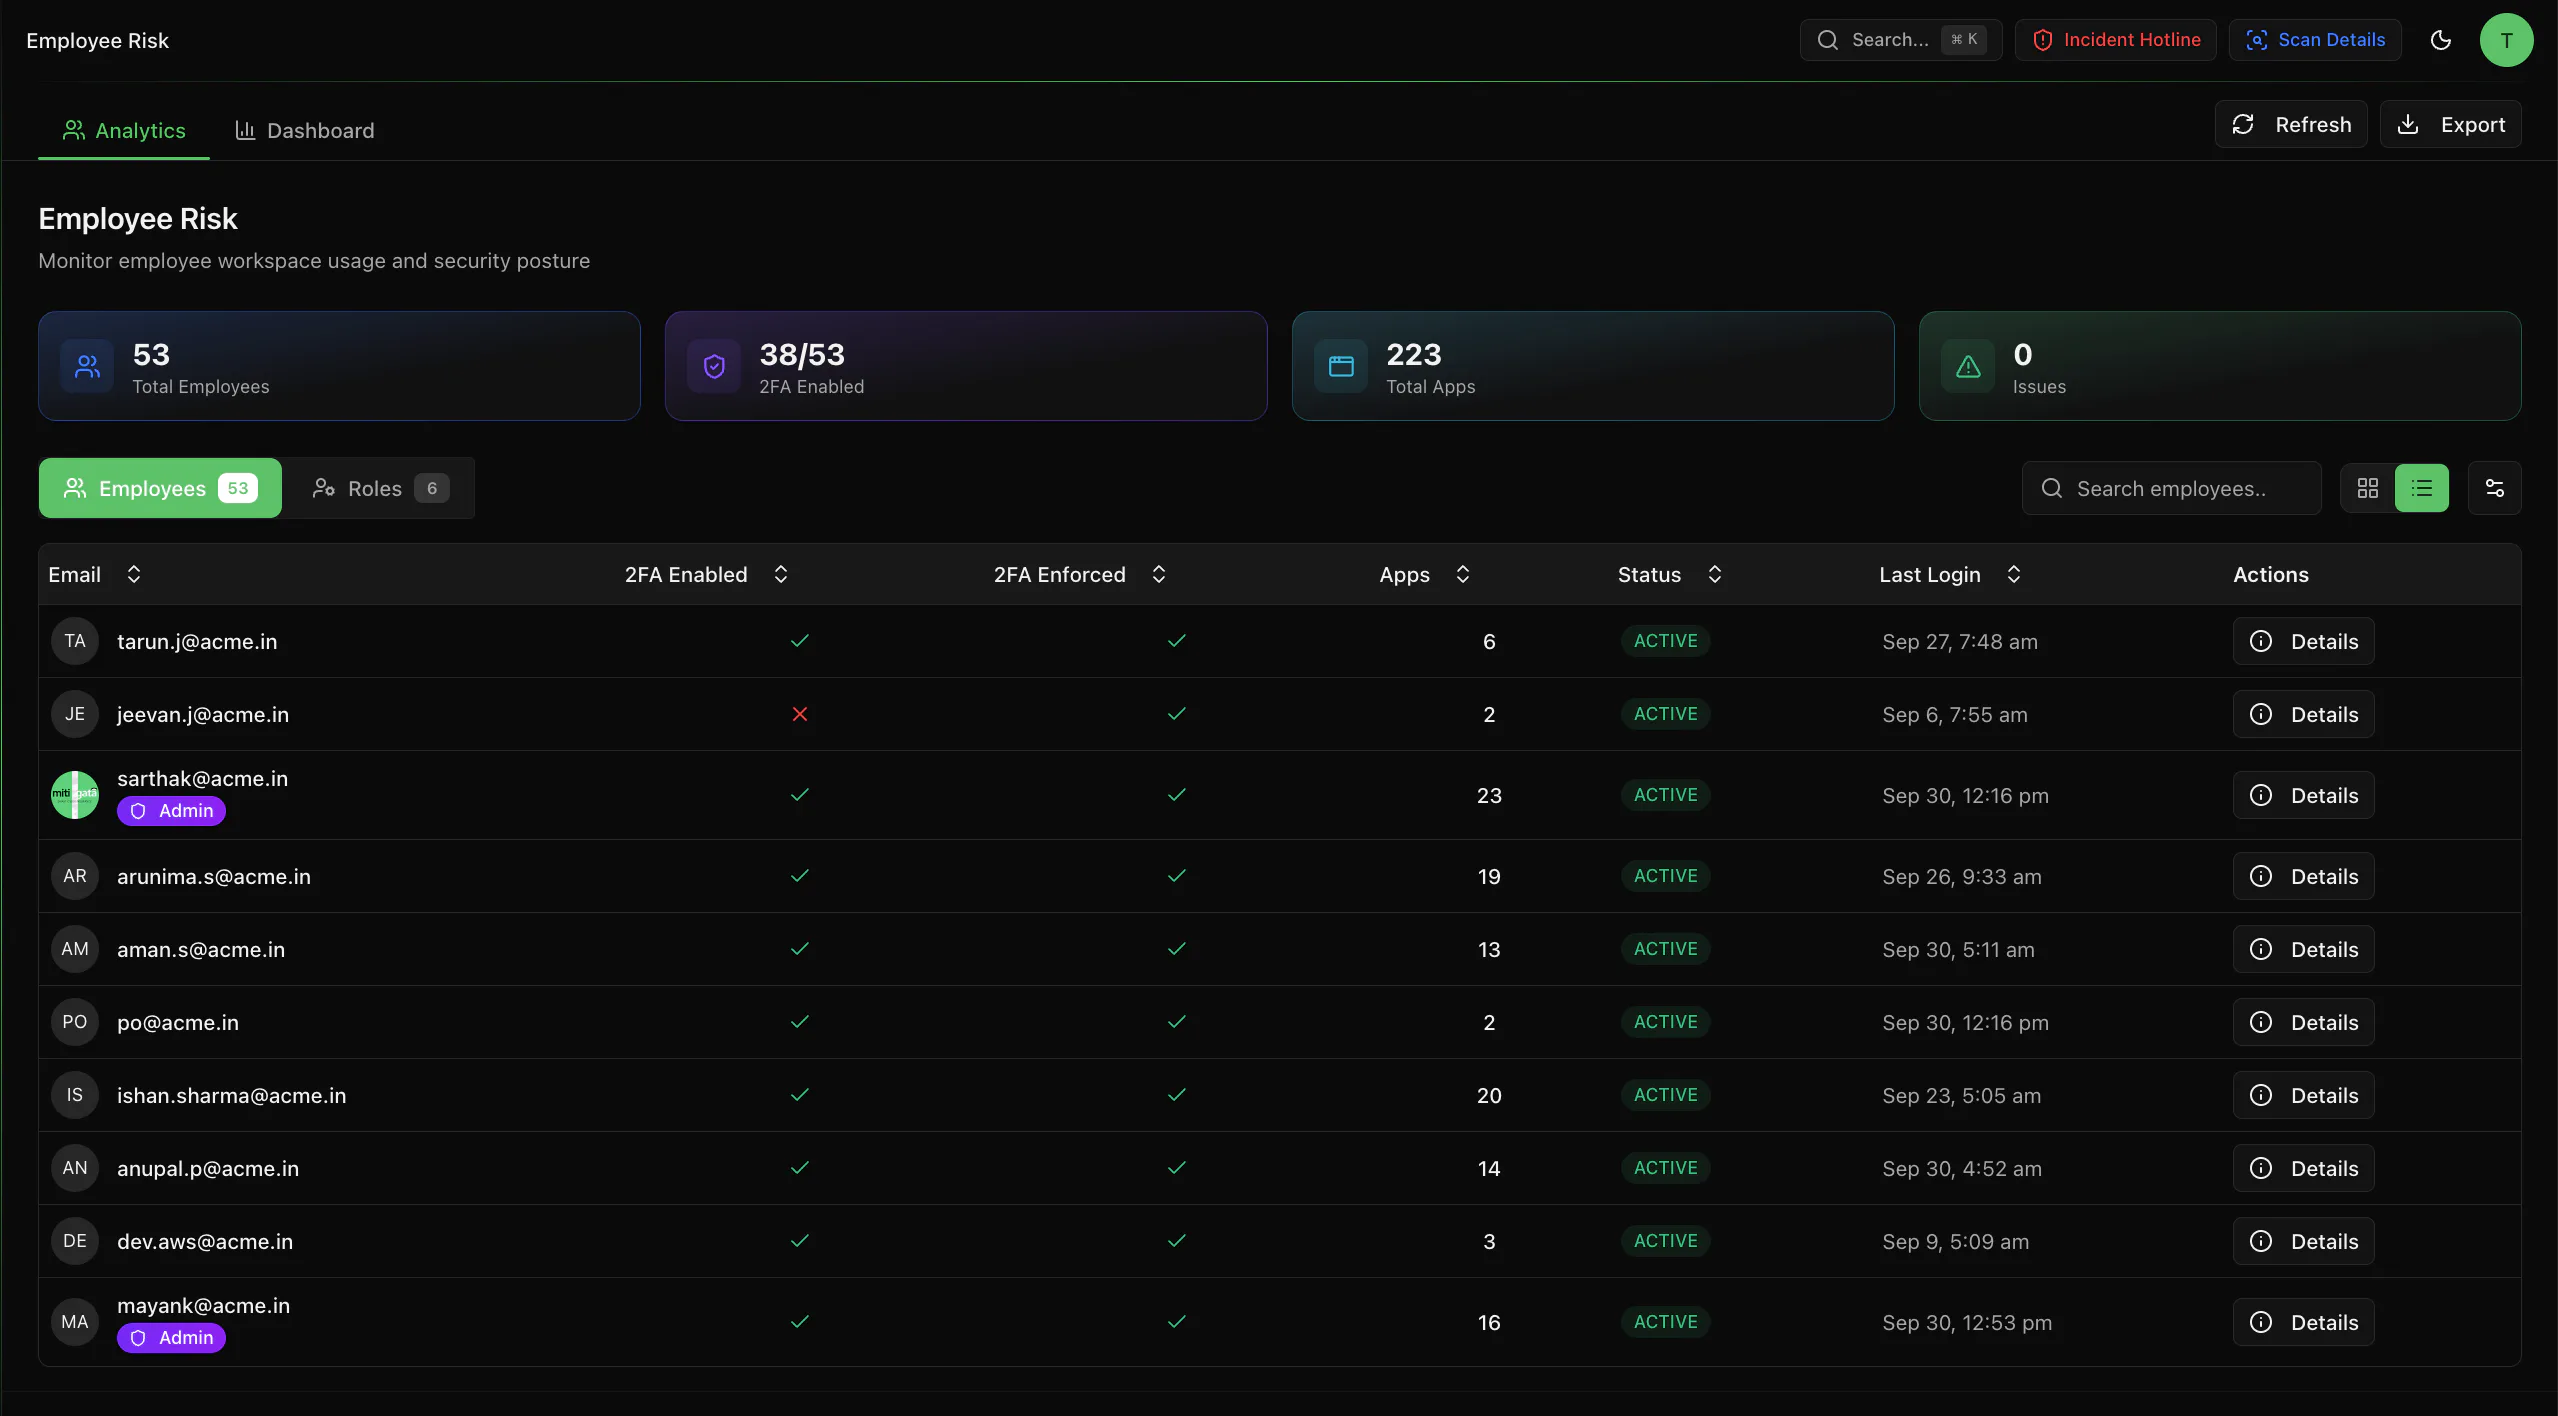Open the Incident Hotline
Viewport: 2558px width, 1416px height.
click(2116, 40)
